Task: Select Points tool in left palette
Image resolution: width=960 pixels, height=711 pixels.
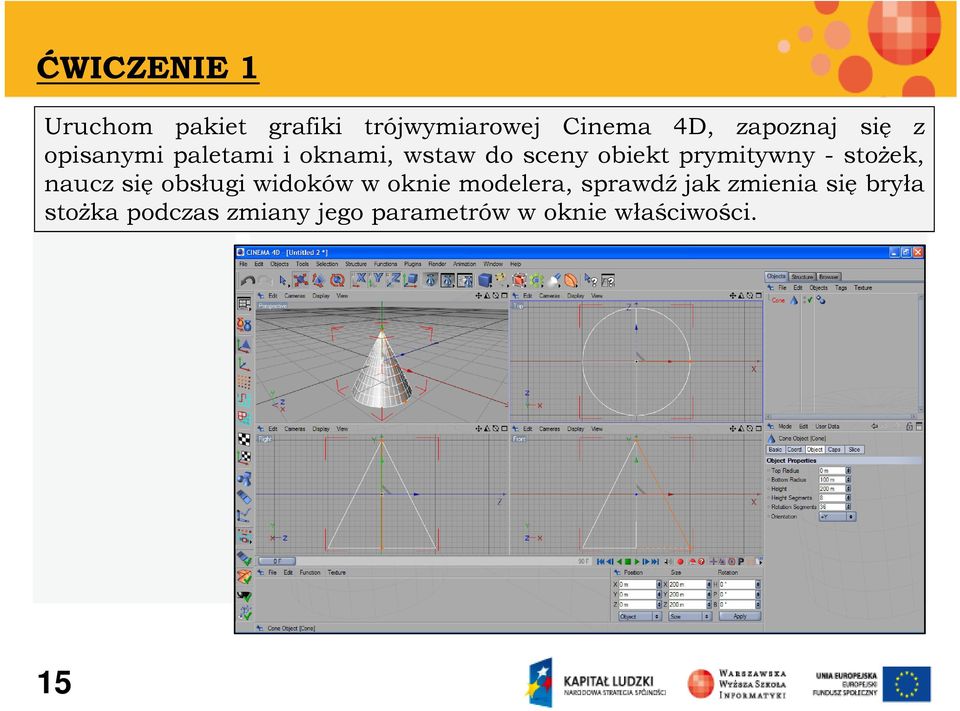Action: [x=244, y=382]
